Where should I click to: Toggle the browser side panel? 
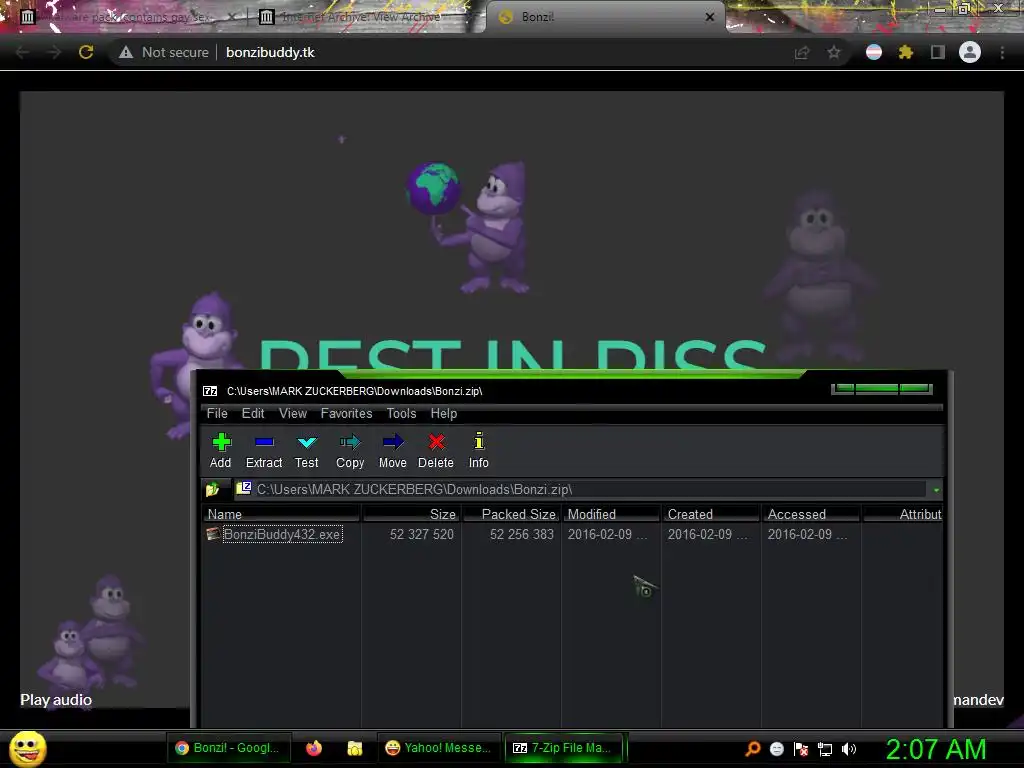click(938, 52)
